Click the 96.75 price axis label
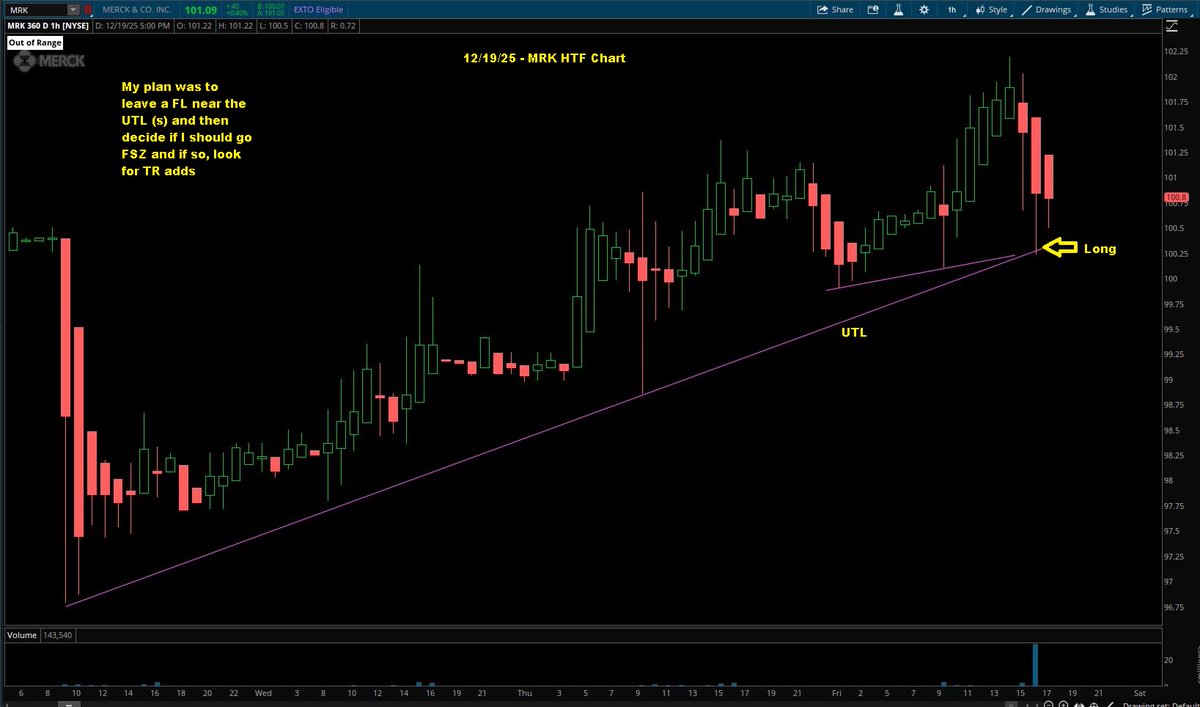The height and width of the screenshot is (707, 1200). click(1176, 607)
